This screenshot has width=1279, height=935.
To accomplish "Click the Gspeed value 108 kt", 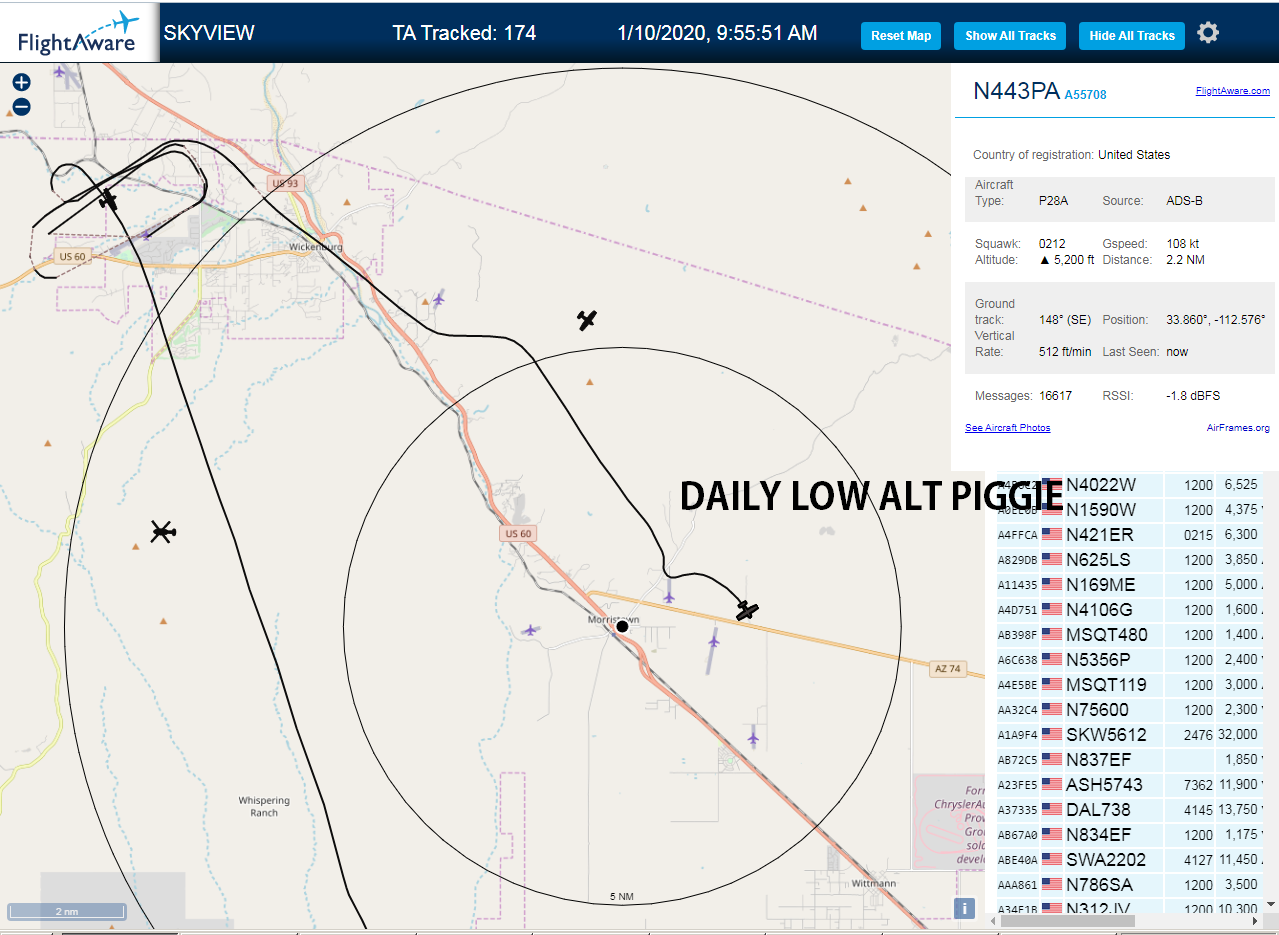I will click(x=1183, y=244).
